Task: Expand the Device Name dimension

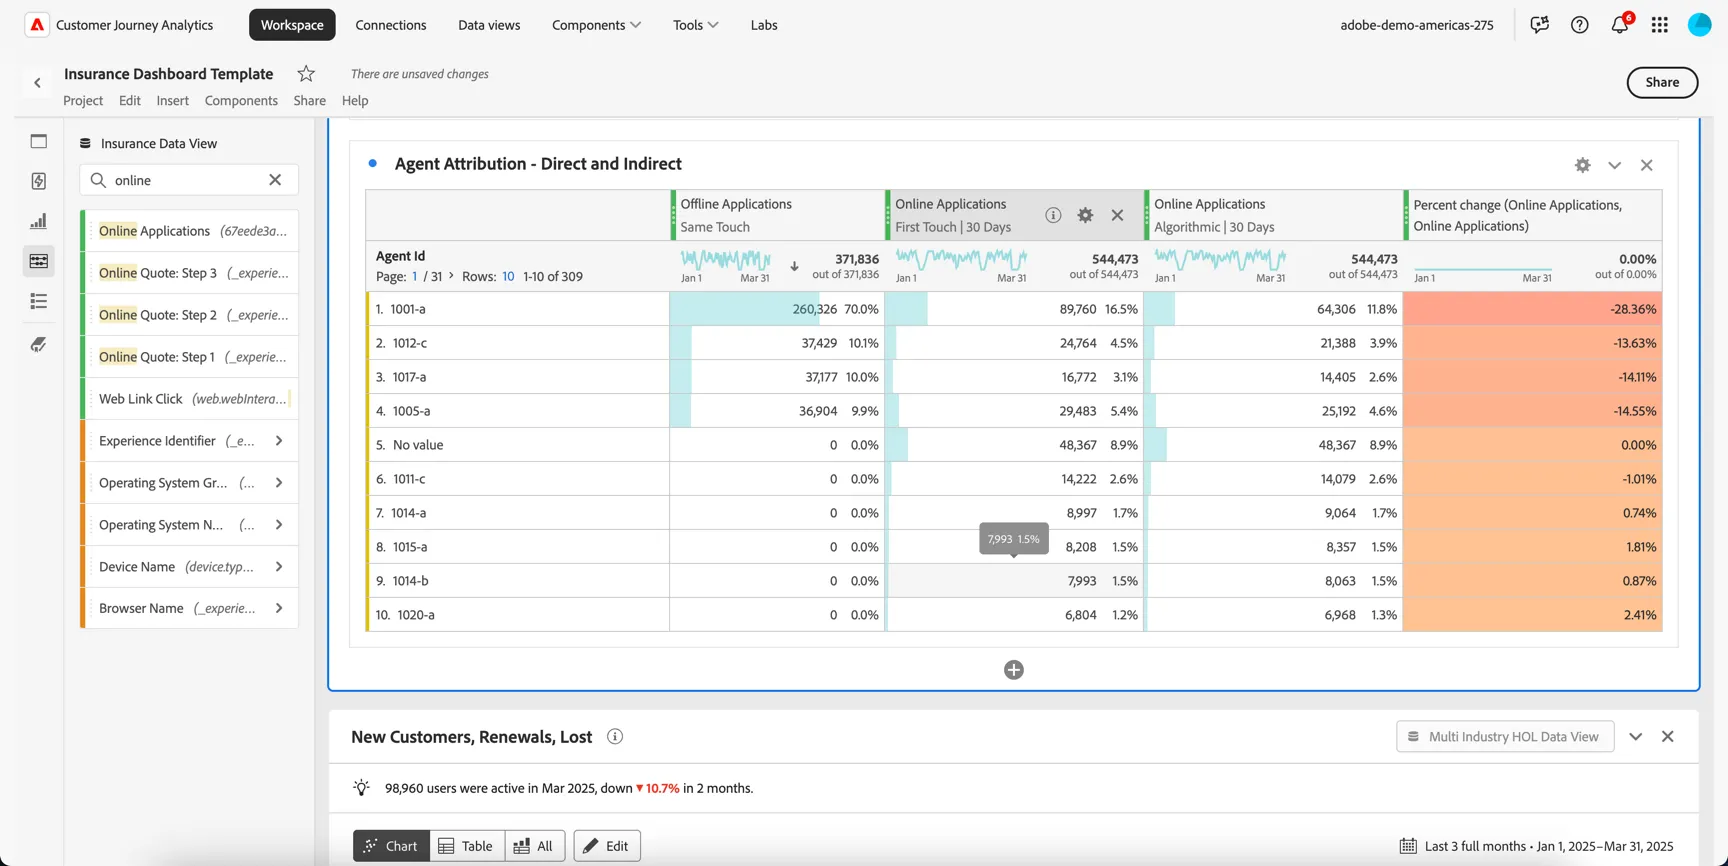Action: [279, 567]
